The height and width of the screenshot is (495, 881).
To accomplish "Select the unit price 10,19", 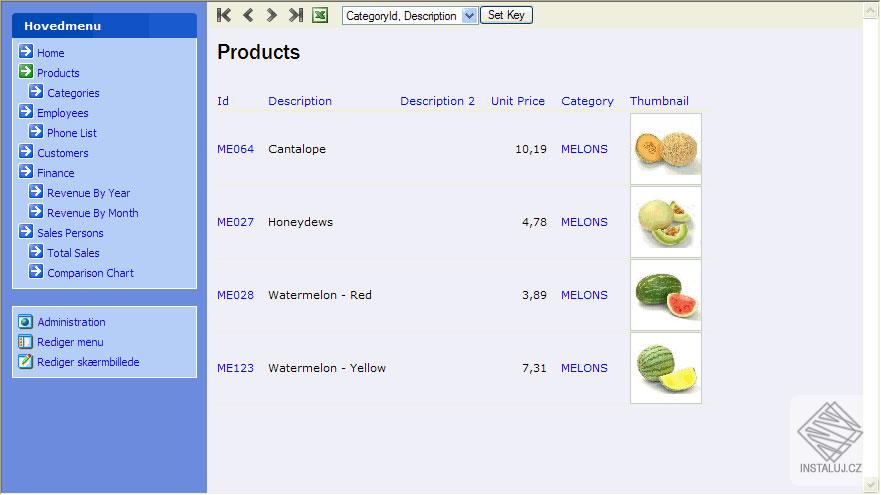I will tap(531, 149).
